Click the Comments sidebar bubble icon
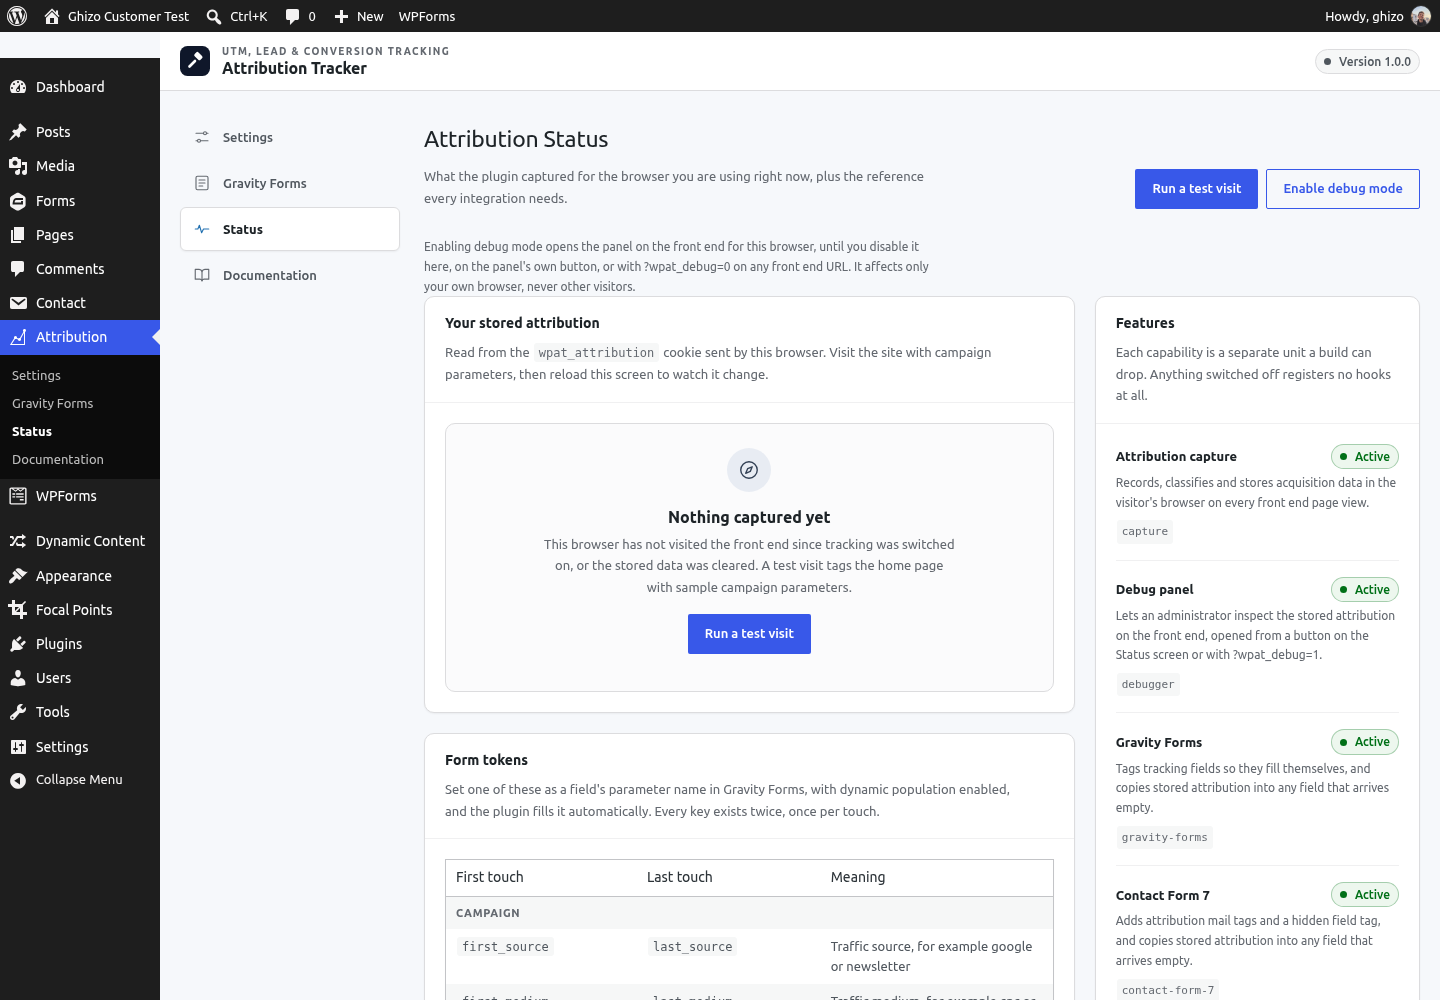Viewport: 1440px width, 1000px height. point(18,269)
